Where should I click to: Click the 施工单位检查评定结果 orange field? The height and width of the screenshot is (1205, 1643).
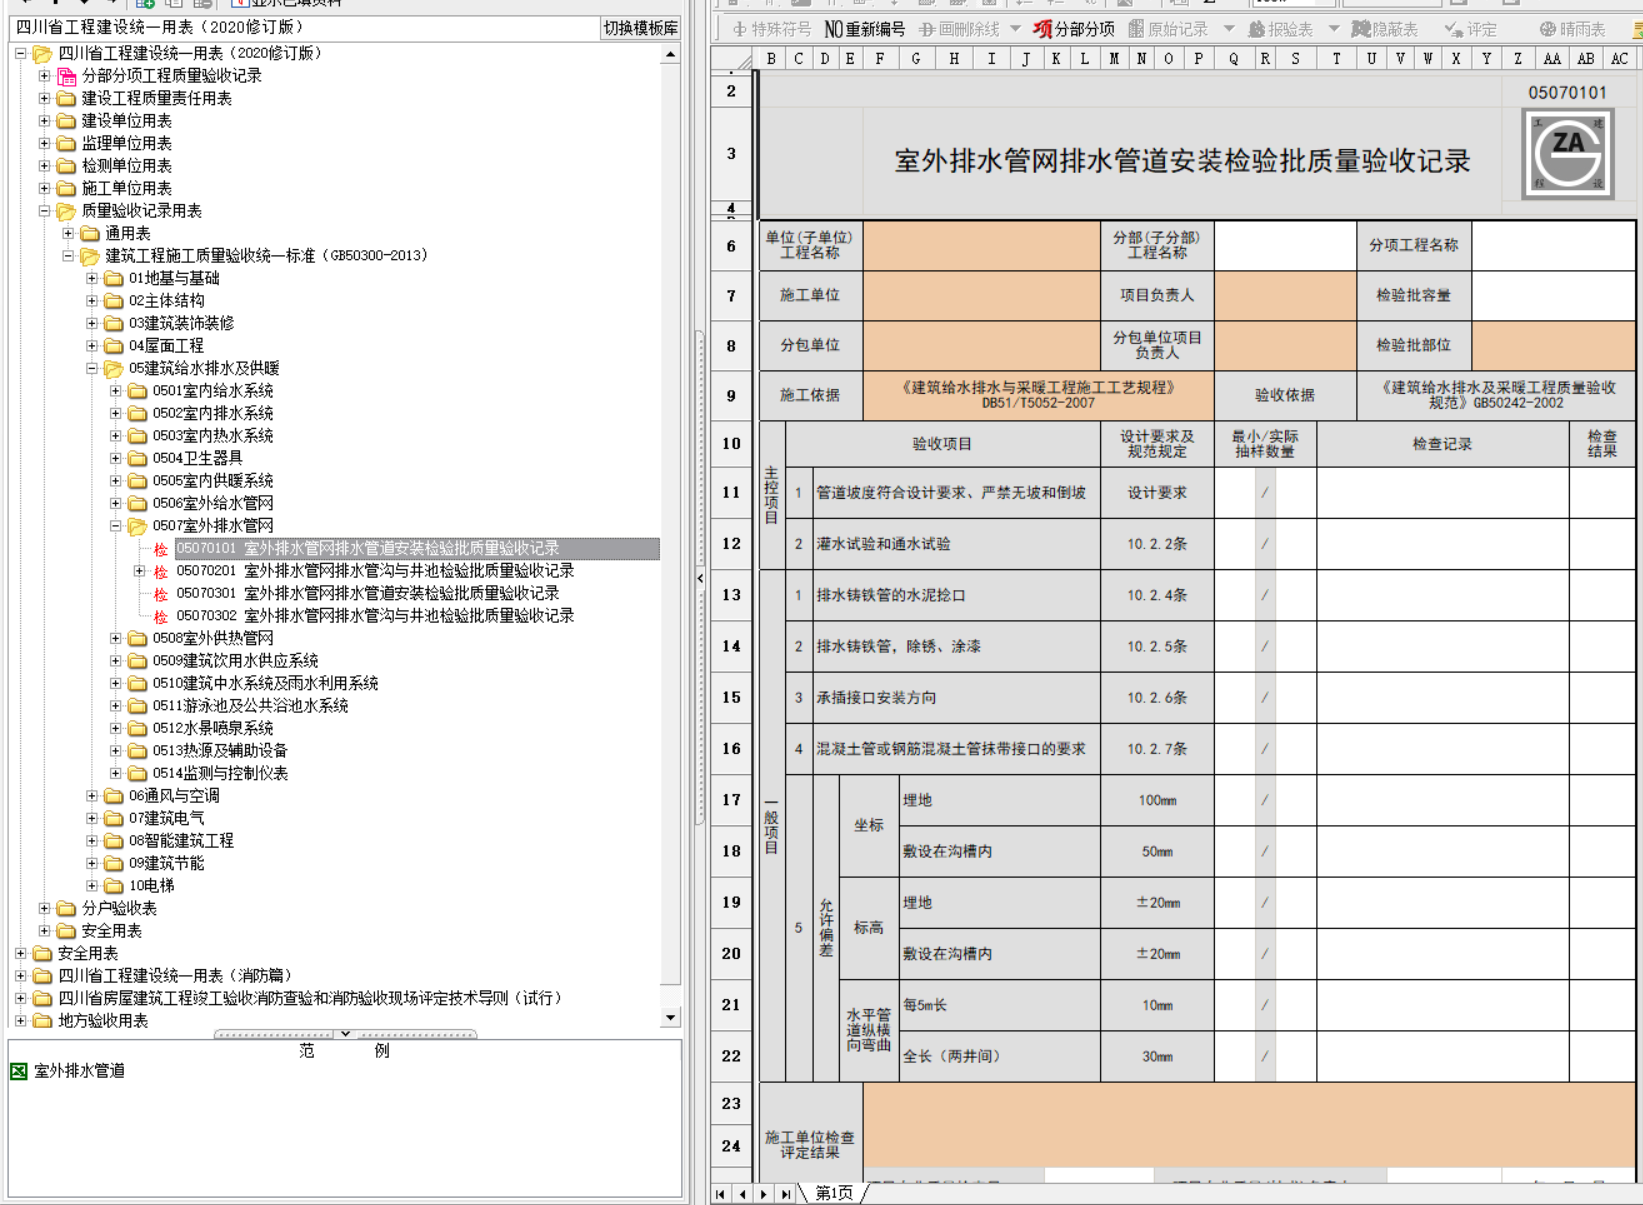1249,1125
